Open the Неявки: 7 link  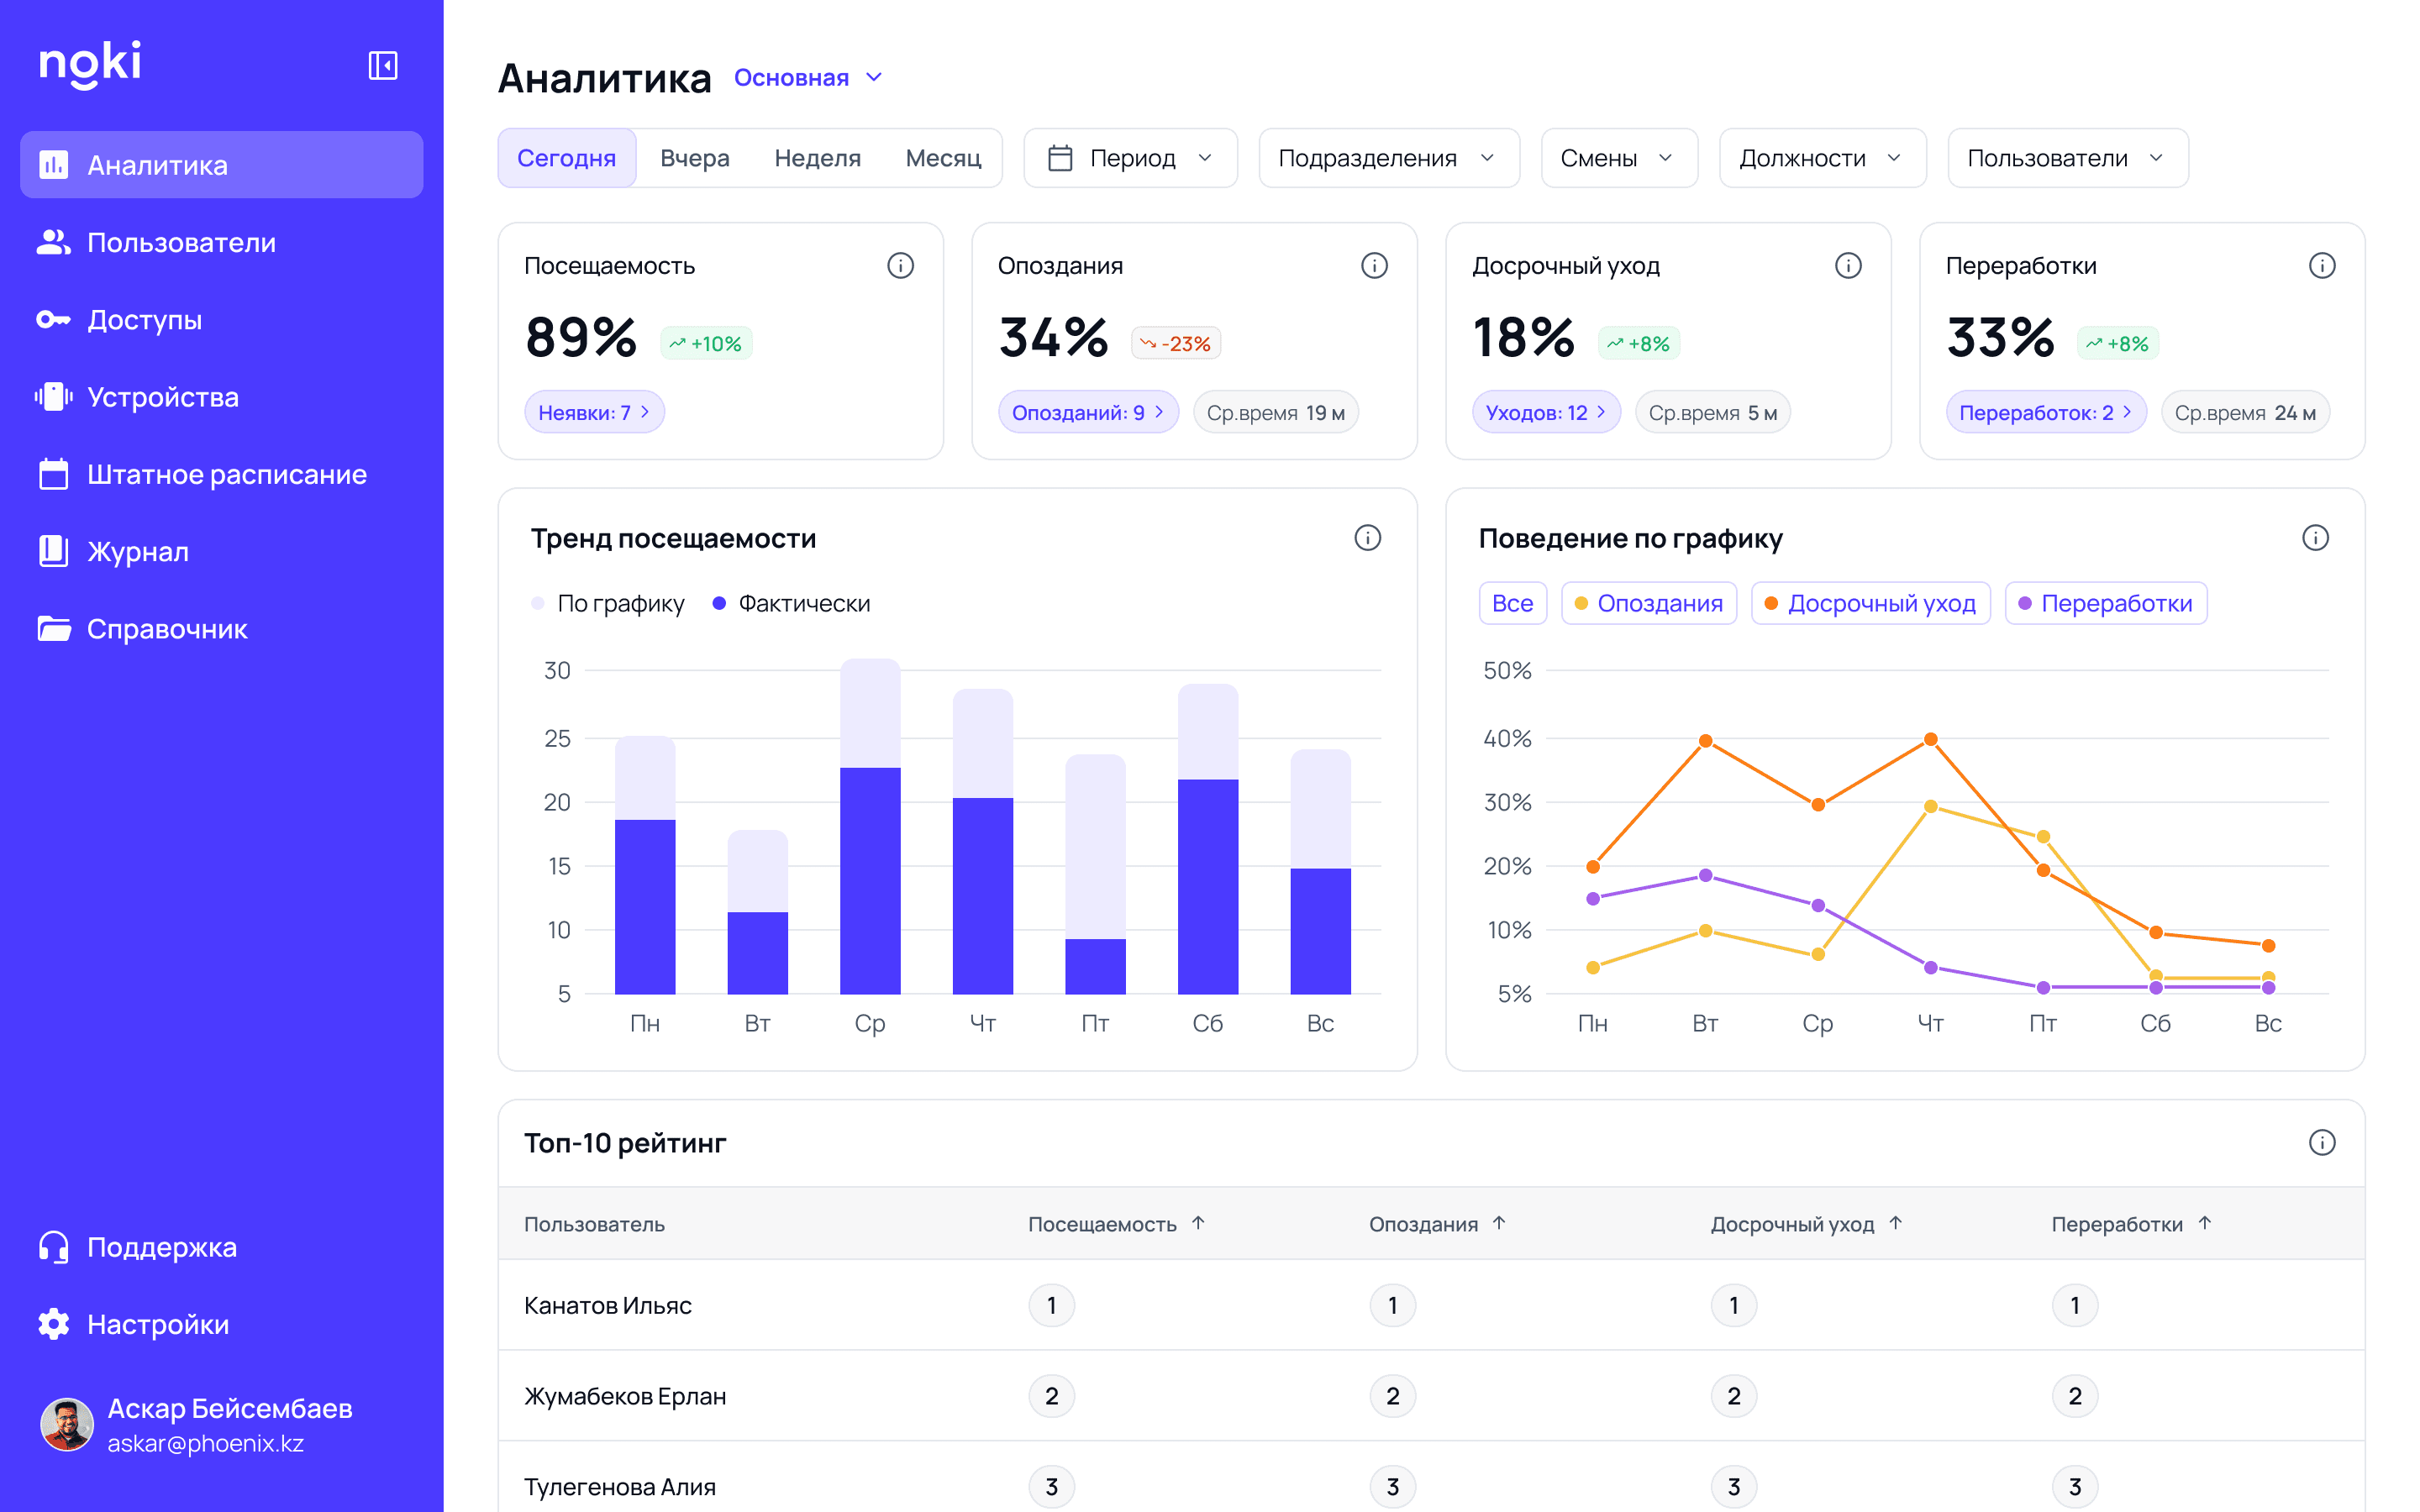pos(594,412)
